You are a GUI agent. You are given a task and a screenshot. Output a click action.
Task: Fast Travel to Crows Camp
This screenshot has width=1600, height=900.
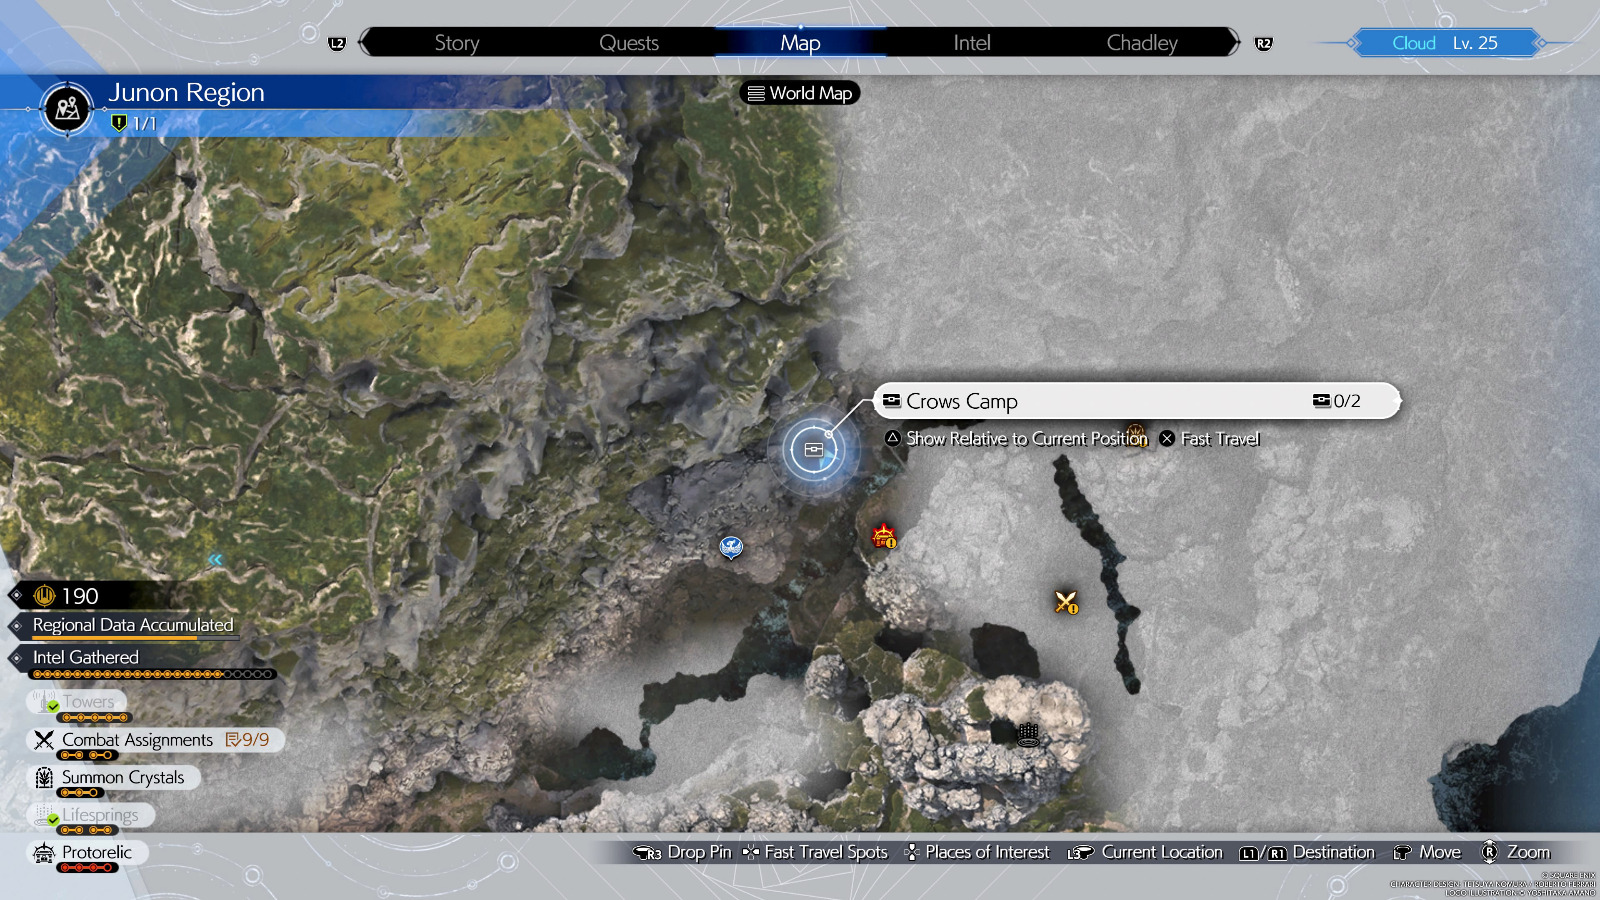pos(1210,438)
